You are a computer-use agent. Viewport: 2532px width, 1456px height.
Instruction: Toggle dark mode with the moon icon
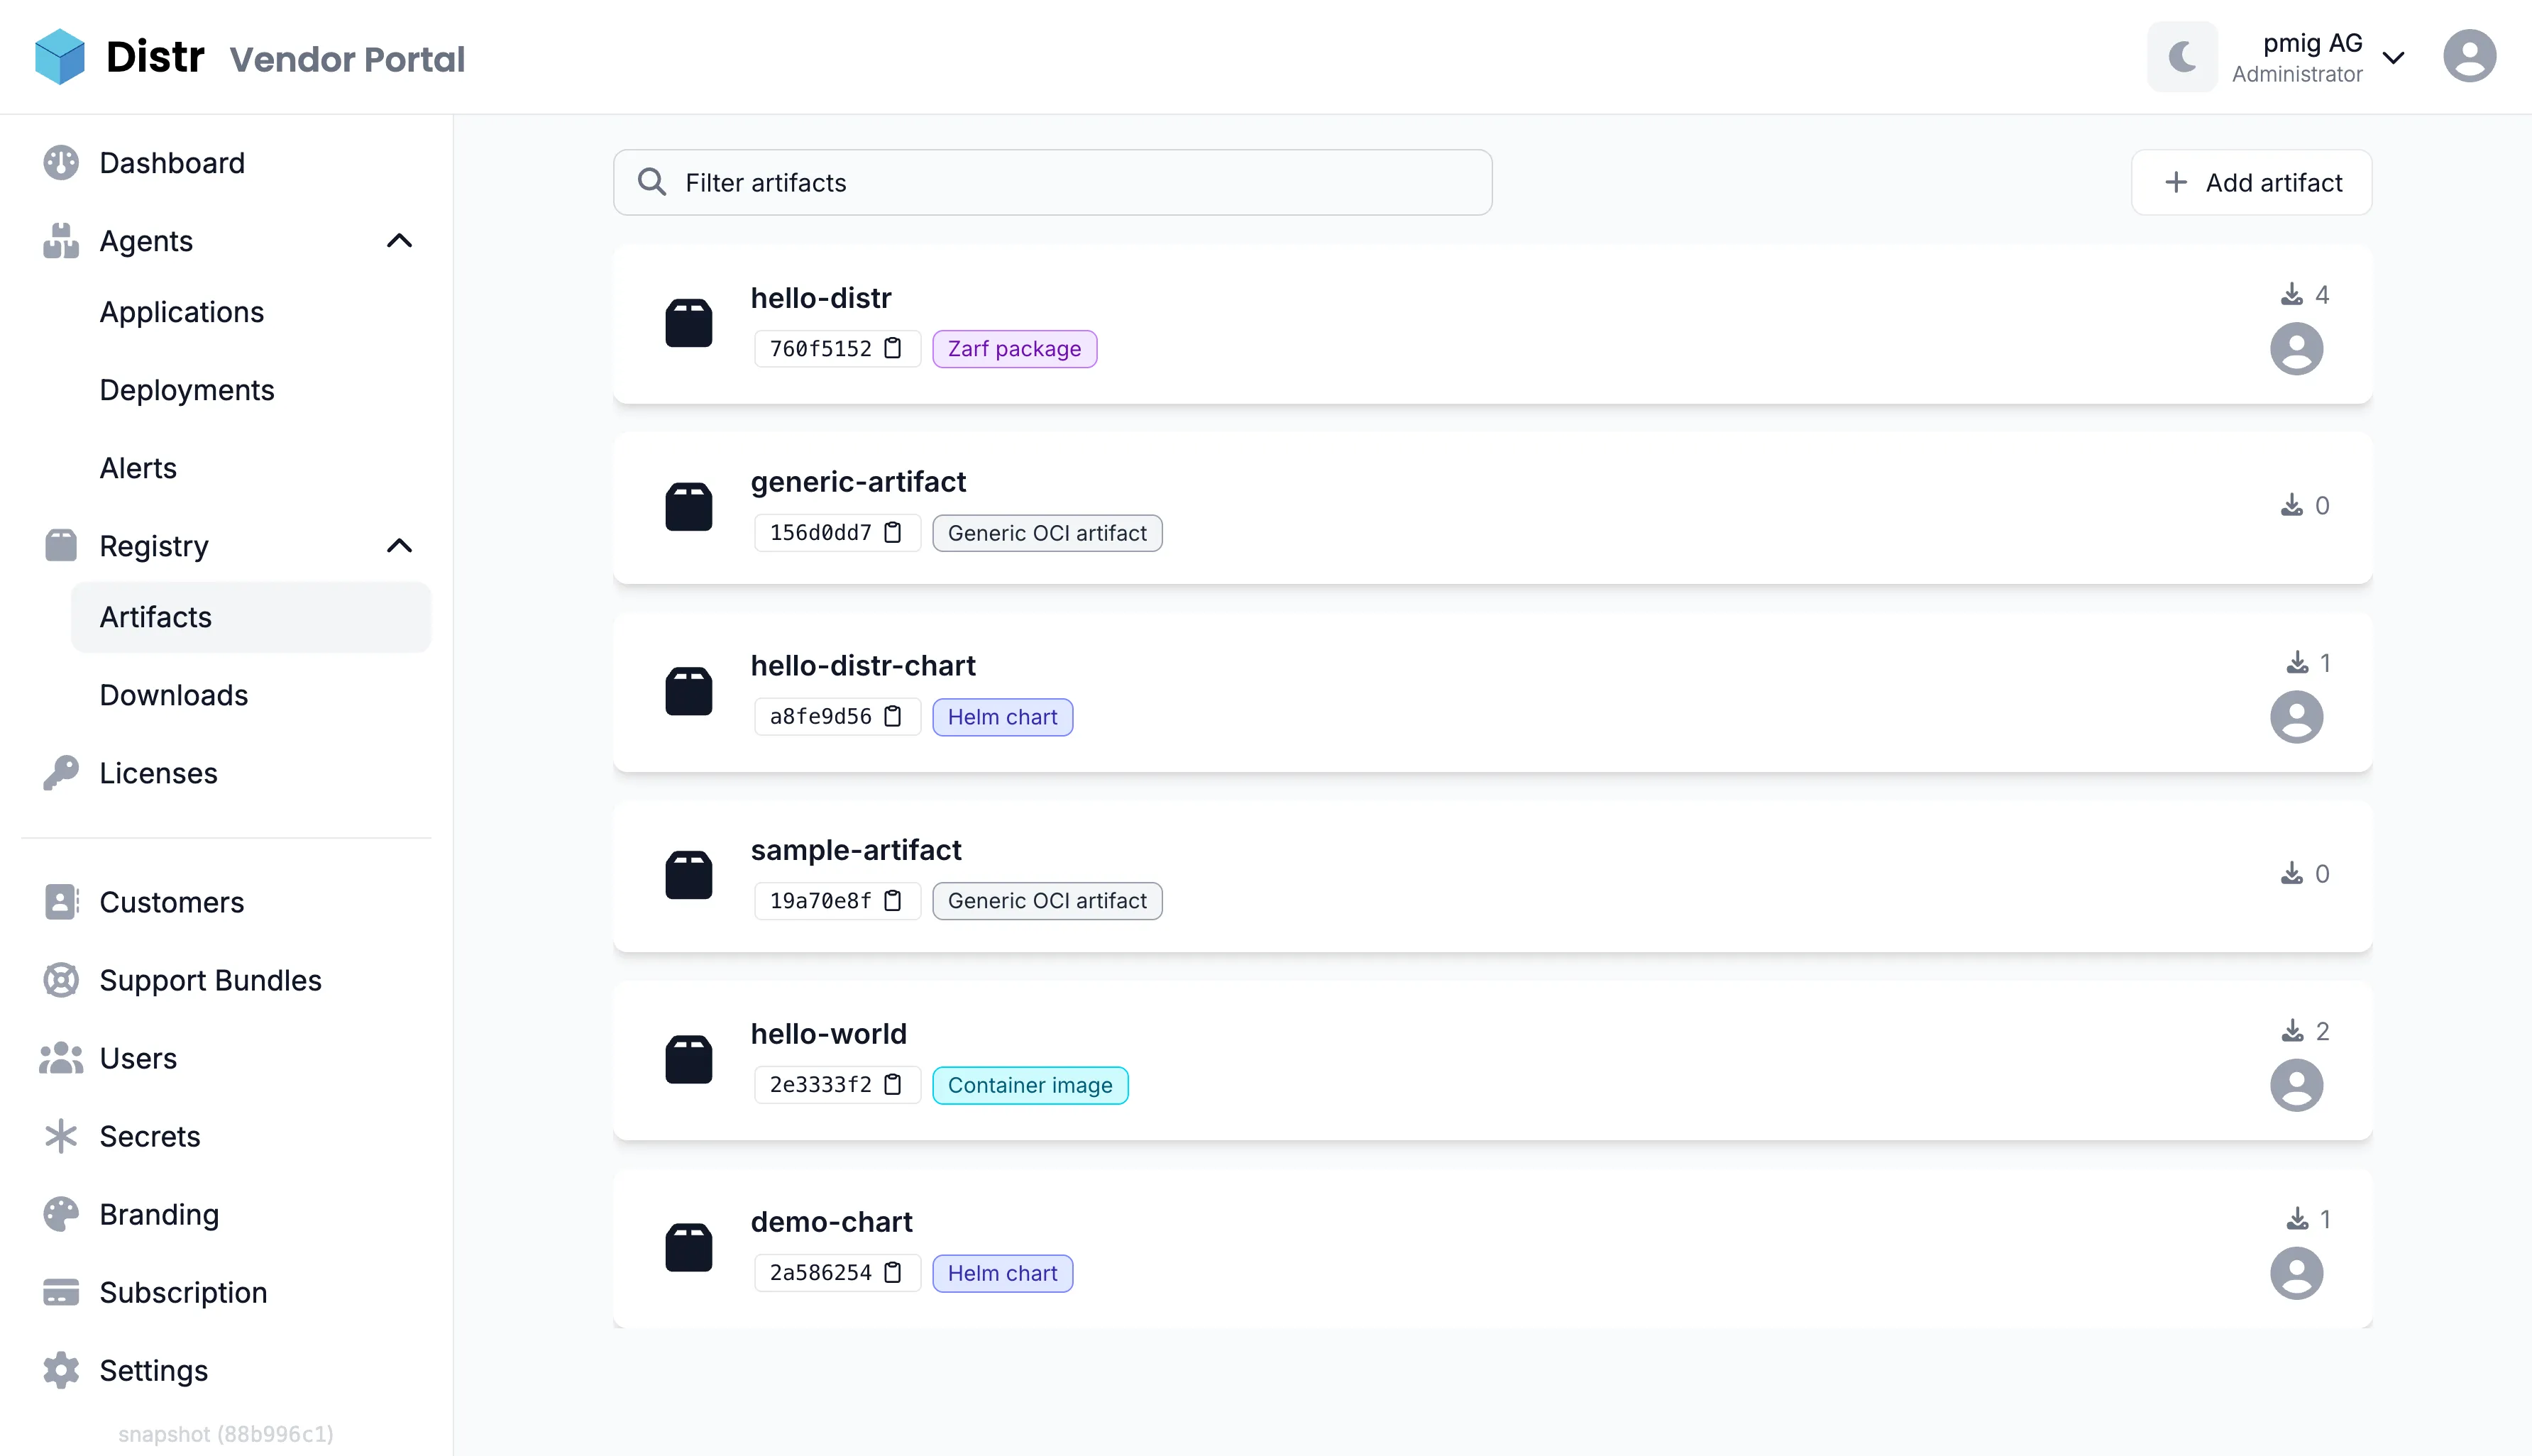2182,57
